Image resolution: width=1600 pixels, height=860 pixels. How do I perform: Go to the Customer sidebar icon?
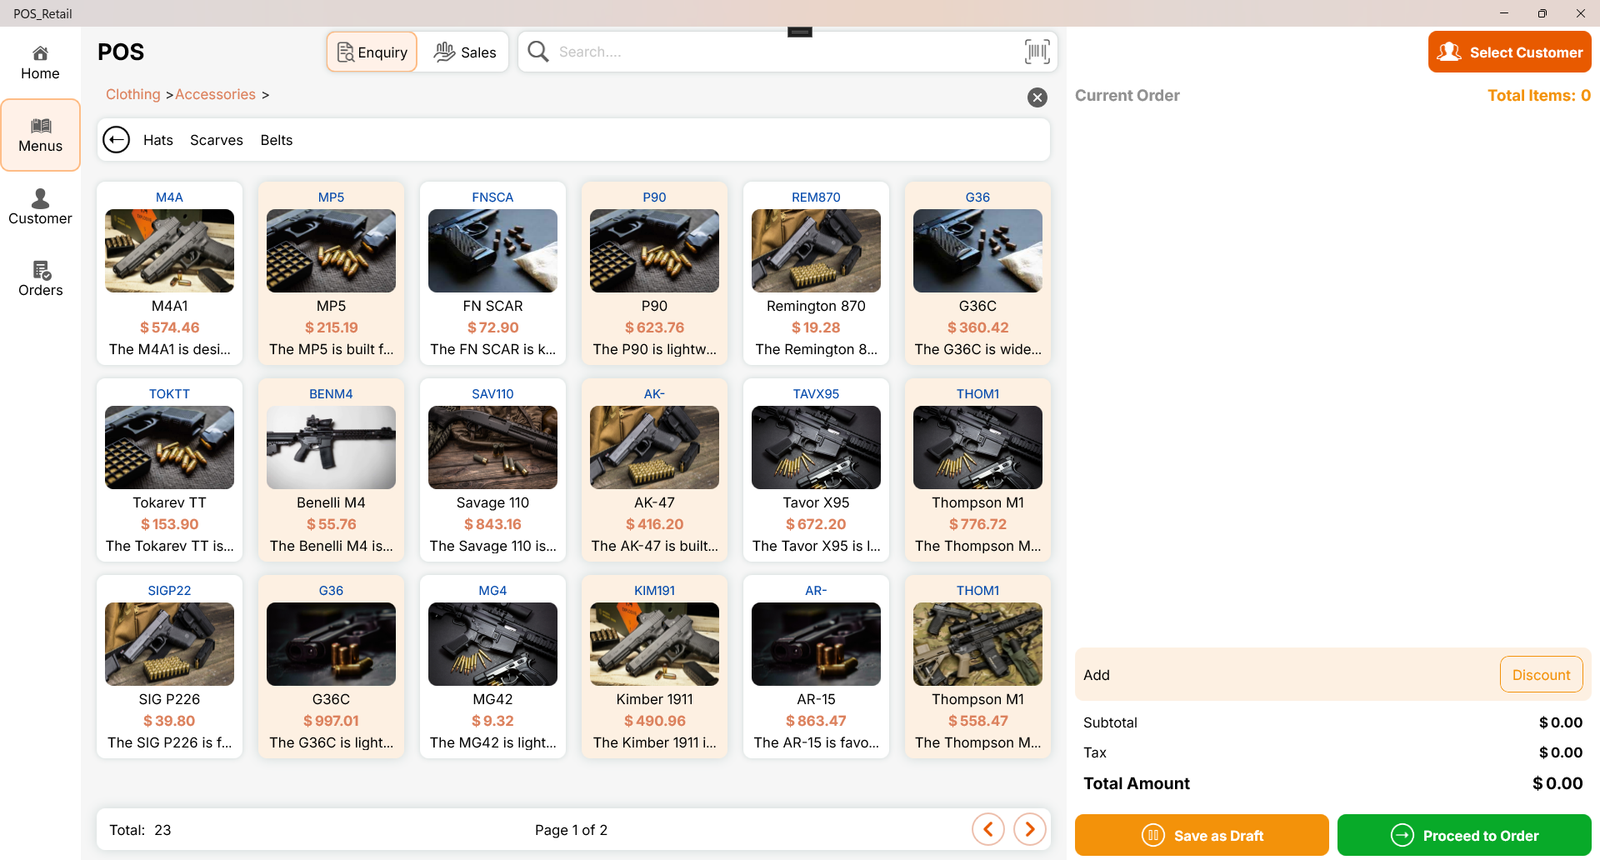pos(40,207)
